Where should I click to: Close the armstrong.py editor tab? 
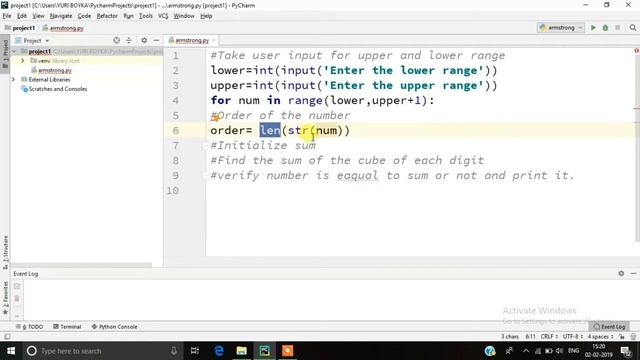click(x=213, y=40)
